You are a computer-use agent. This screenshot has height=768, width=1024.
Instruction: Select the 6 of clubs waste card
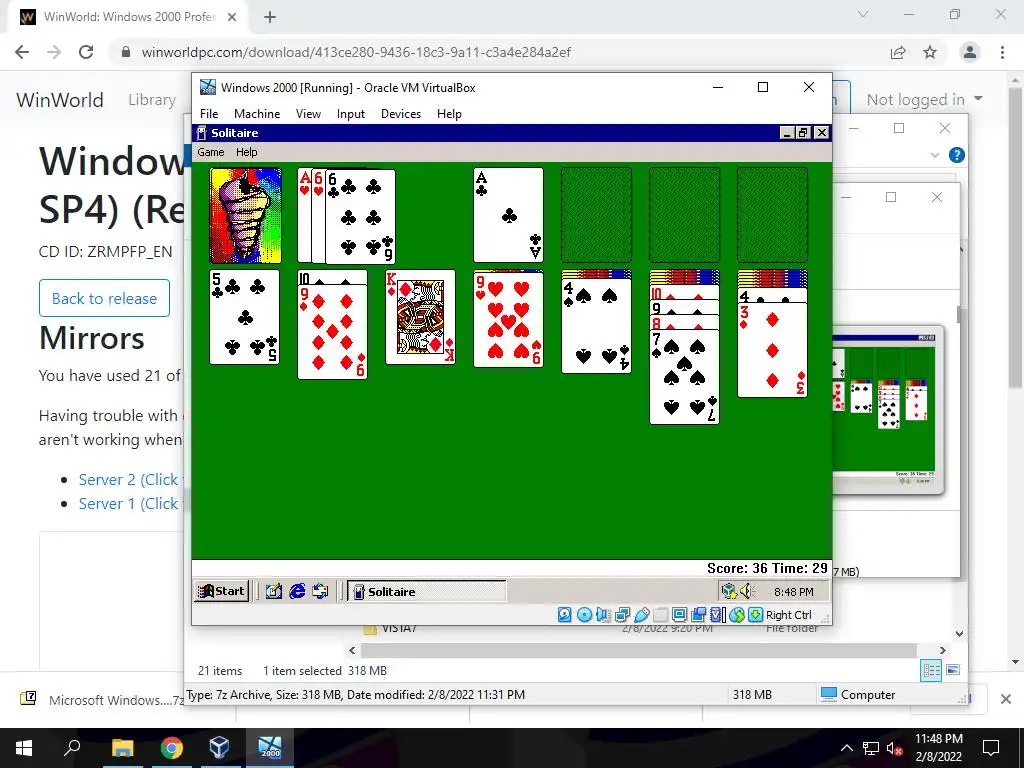pyautogui.click(x=360, y=217)
